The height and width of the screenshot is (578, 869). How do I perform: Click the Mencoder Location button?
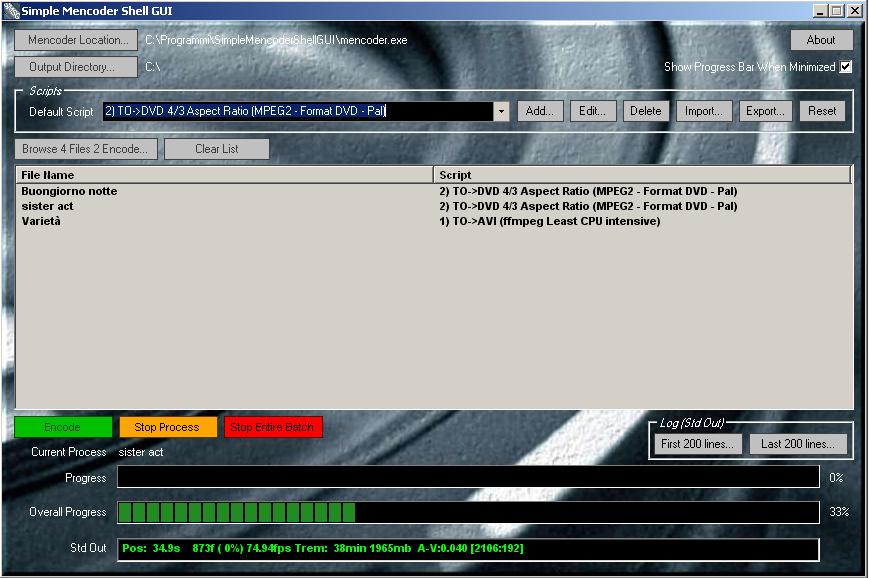coord(76,40)
